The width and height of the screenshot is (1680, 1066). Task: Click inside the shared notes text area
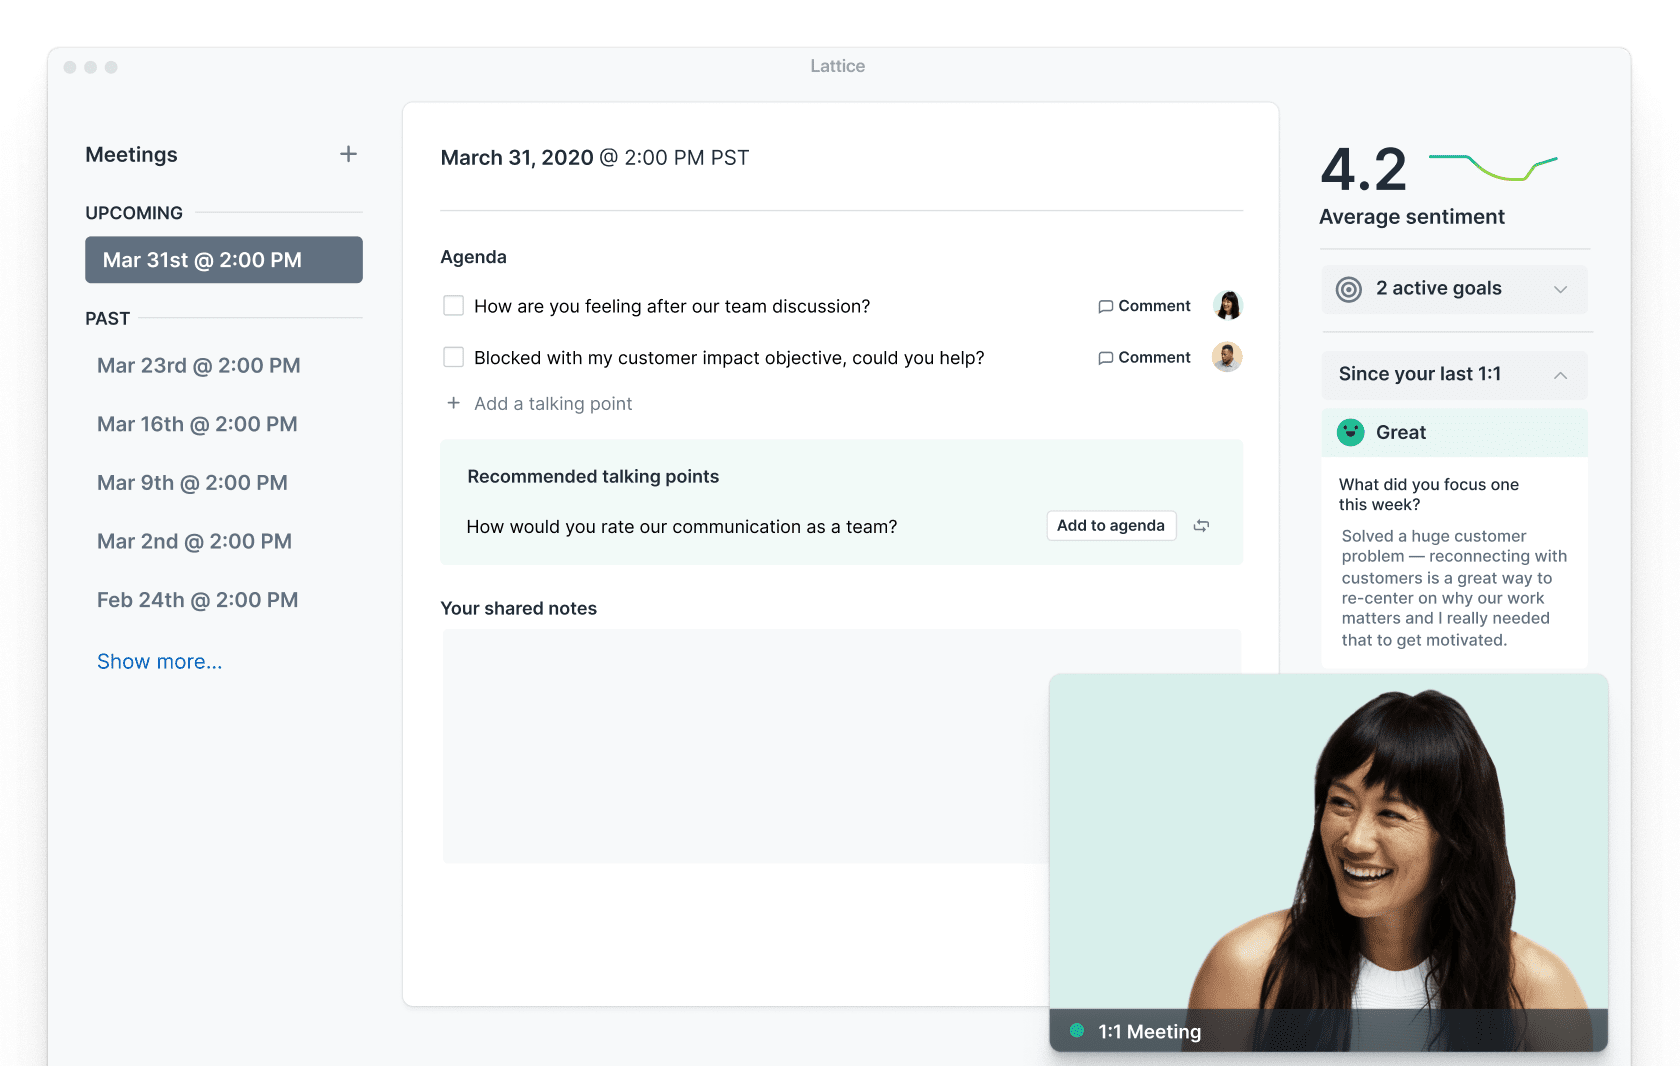pos(744,746)
